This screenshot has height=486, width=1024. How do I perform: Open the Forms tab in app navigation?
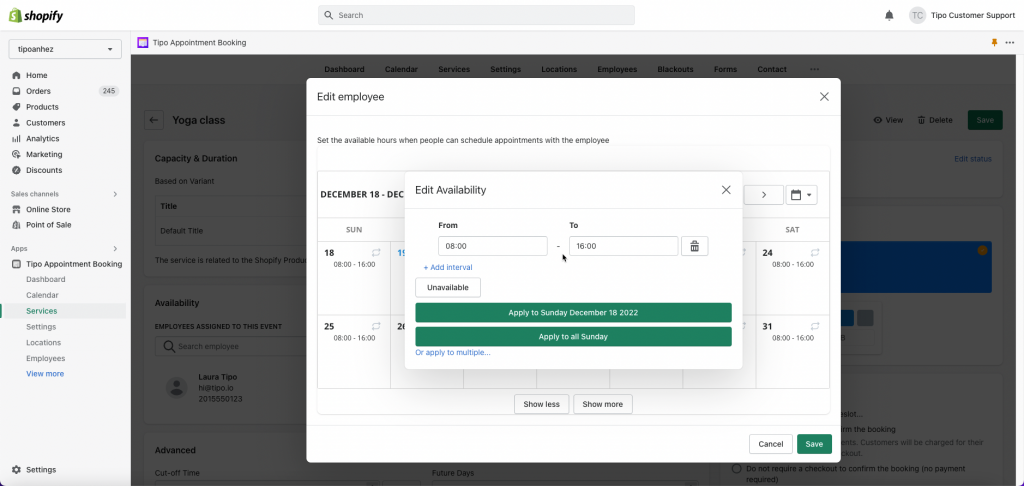tap(726, 69)
